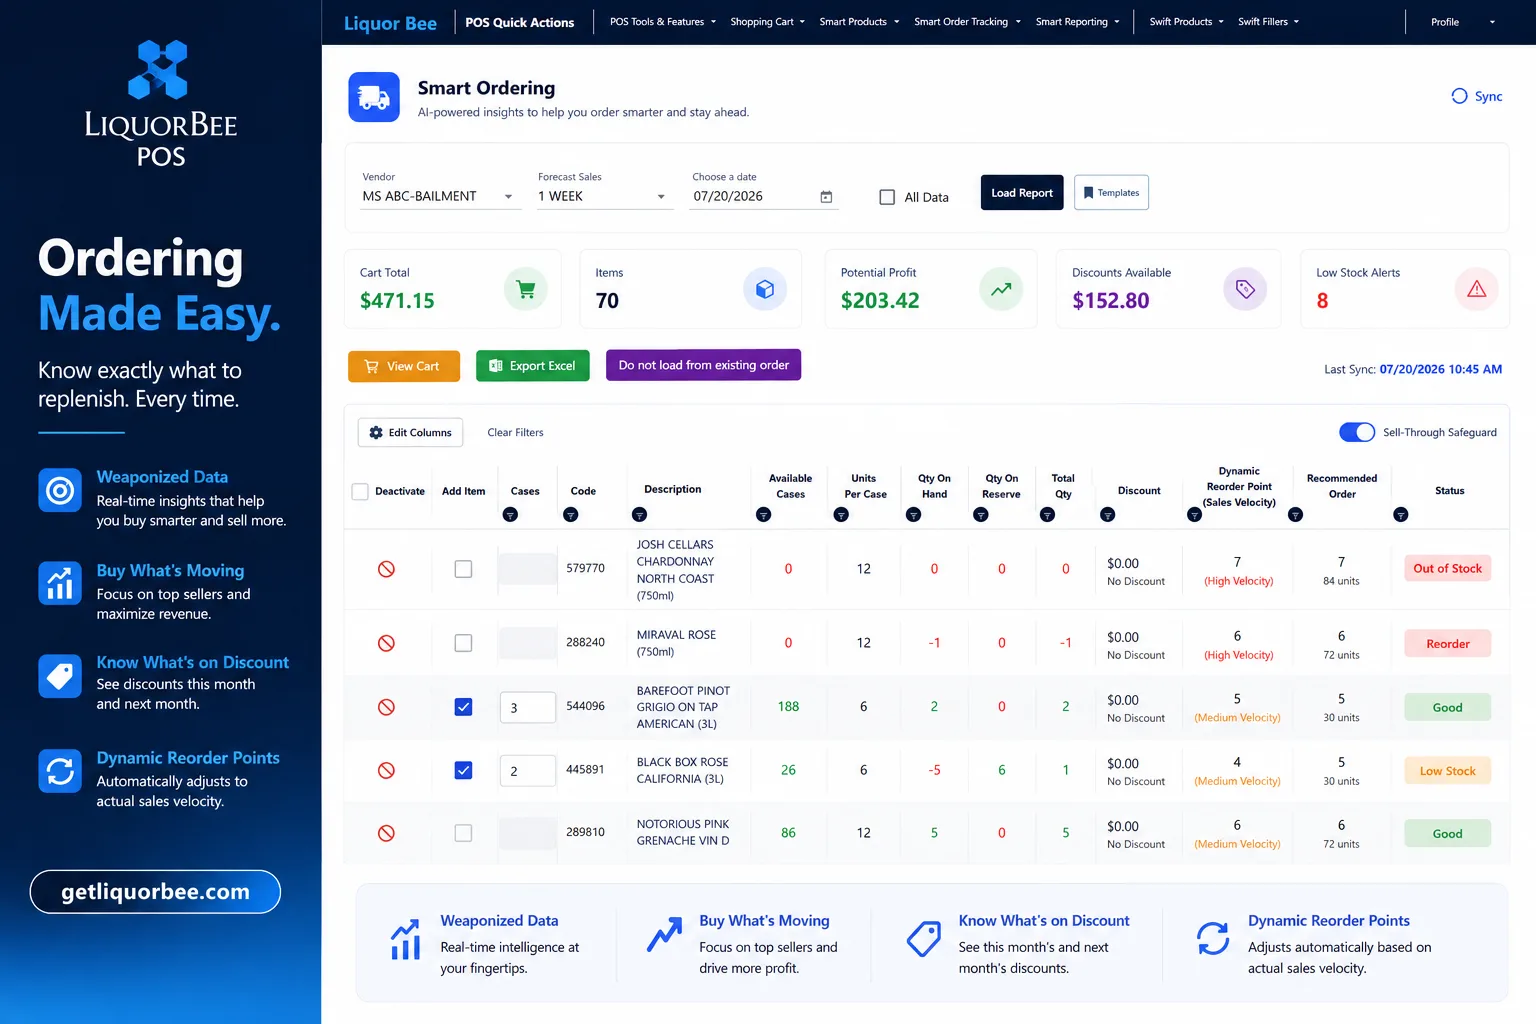Expand the Smart Order Tracking menu
This screenshot has height=1024, width=1536.
(968, 22)
